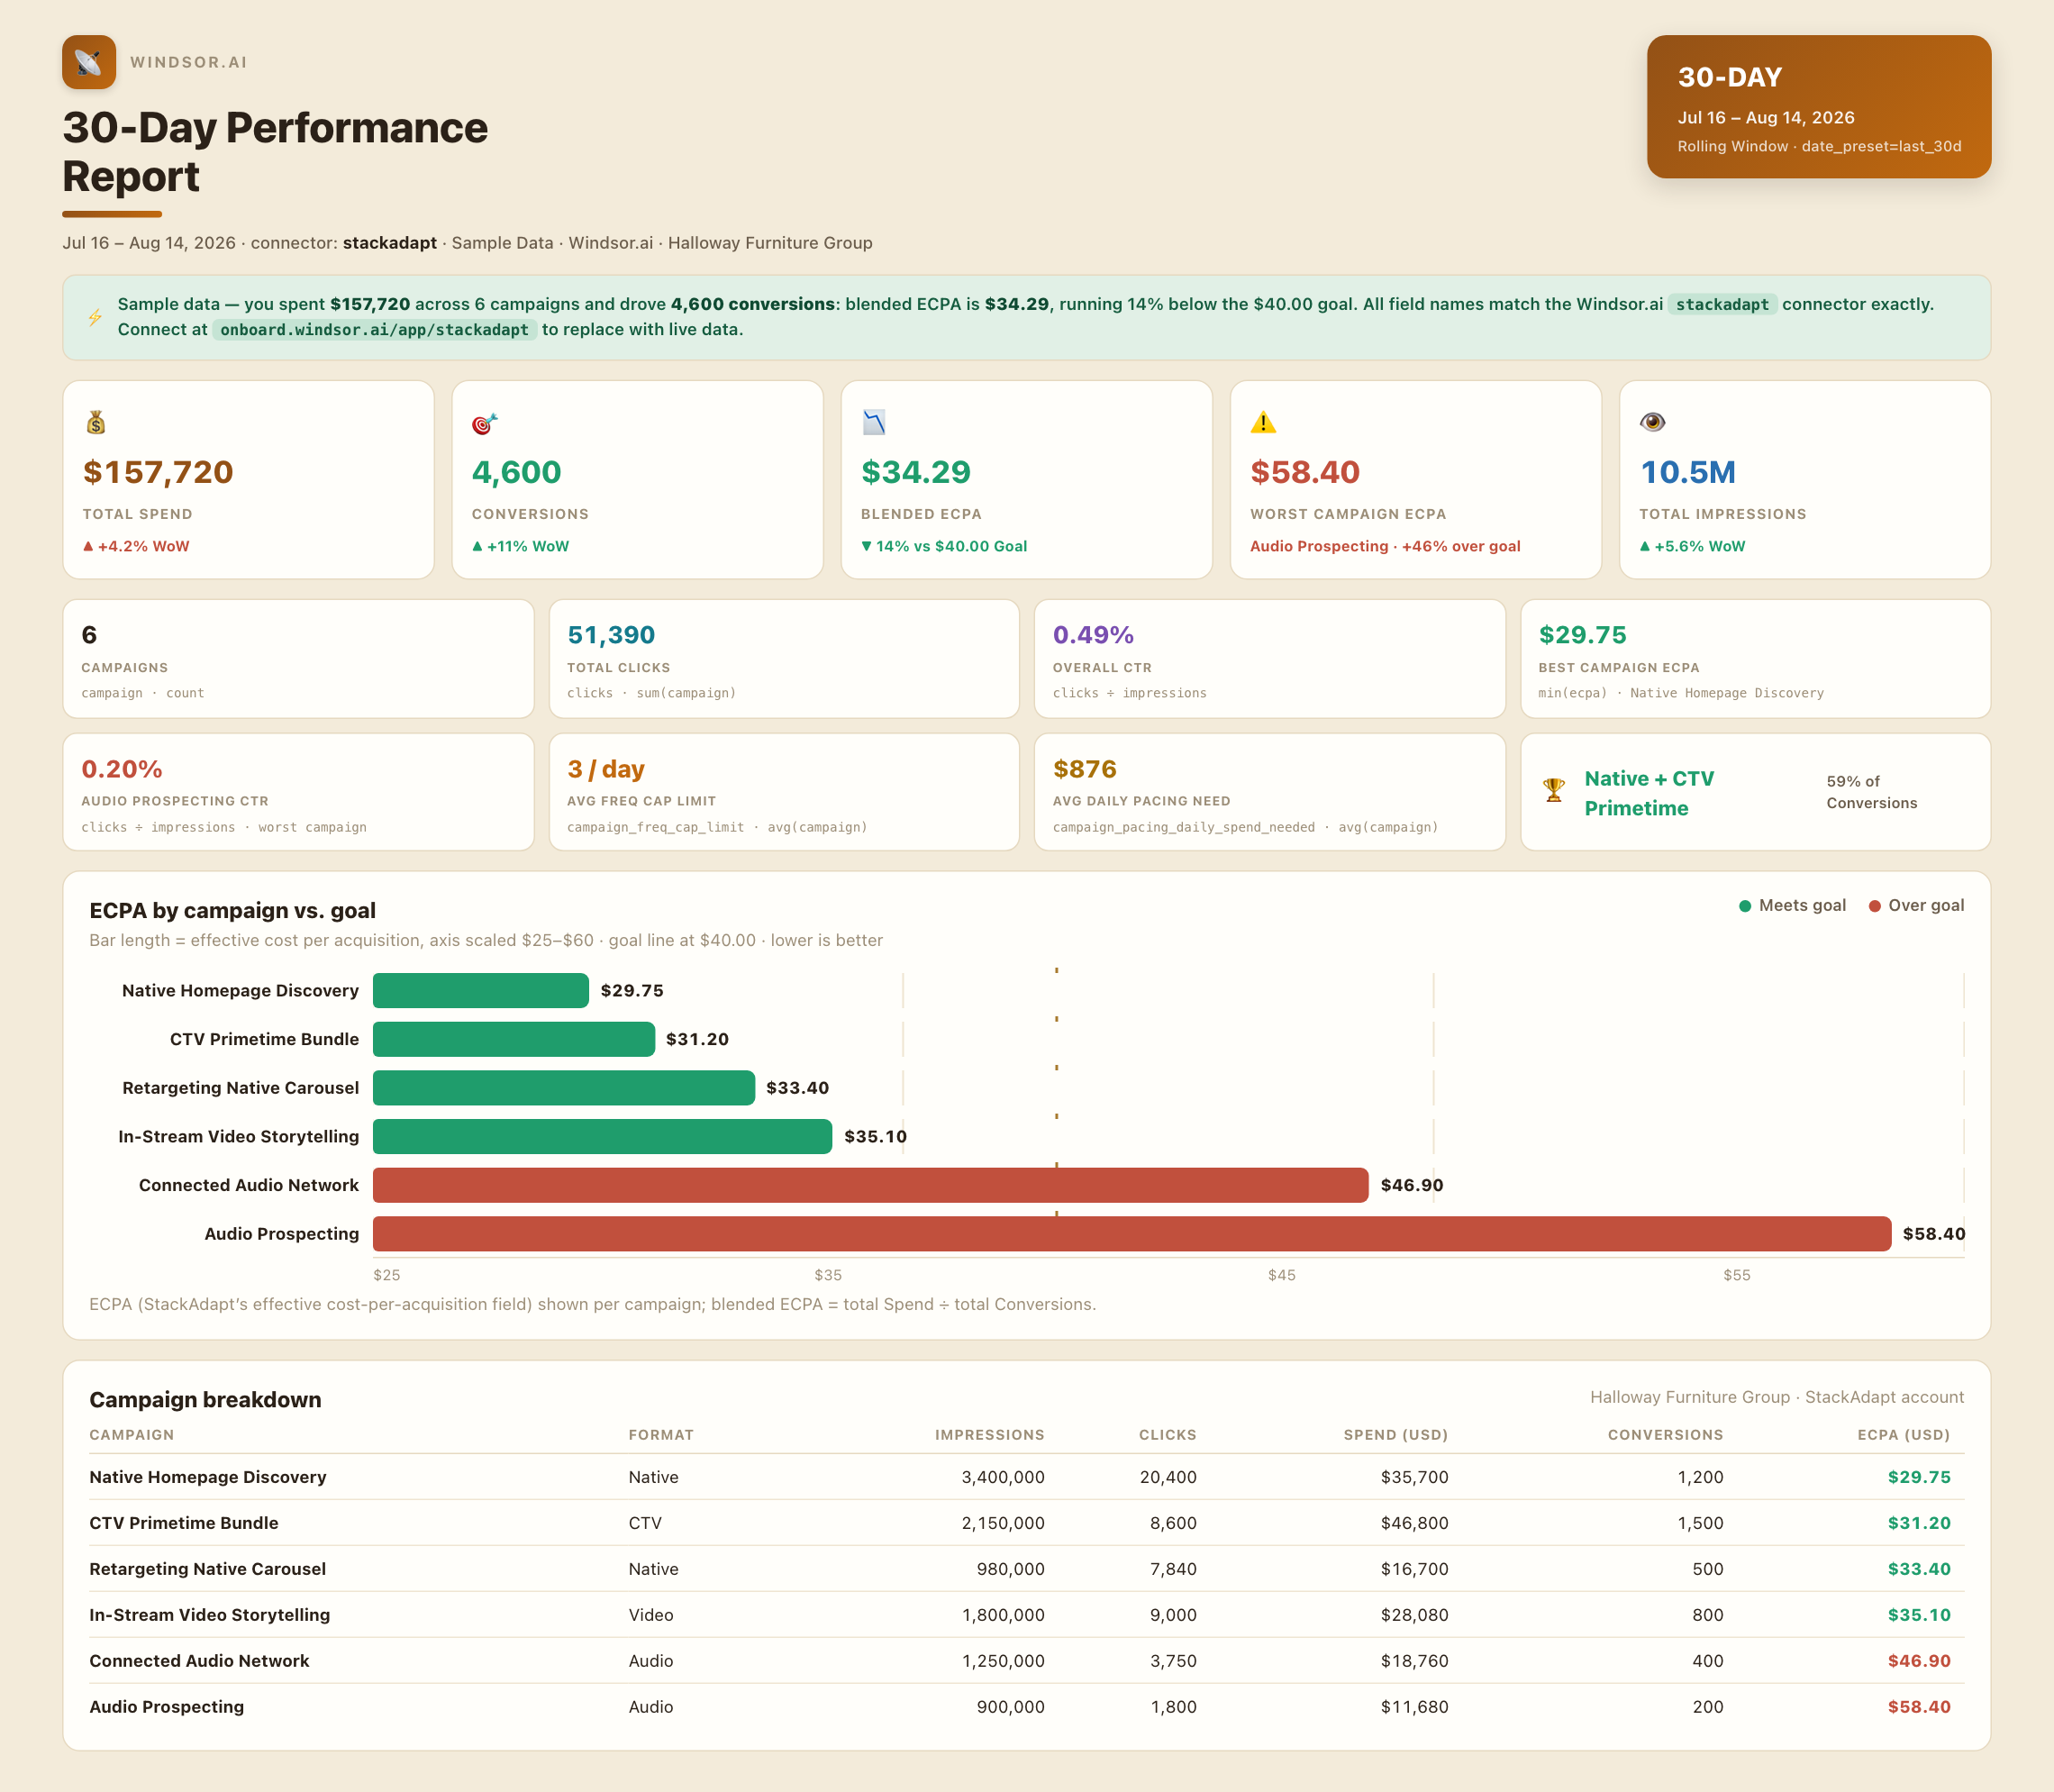Click the $876 avg daily pacing value
Screen dimensions: 2054x1792
(x=1085, y=769)
